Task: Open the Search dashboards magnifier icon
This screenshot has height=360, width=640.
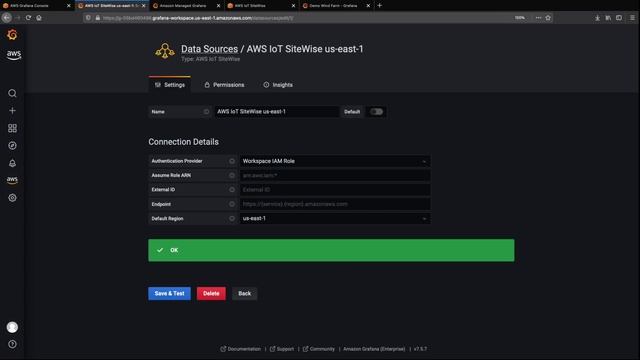Action: pos(12,93)
